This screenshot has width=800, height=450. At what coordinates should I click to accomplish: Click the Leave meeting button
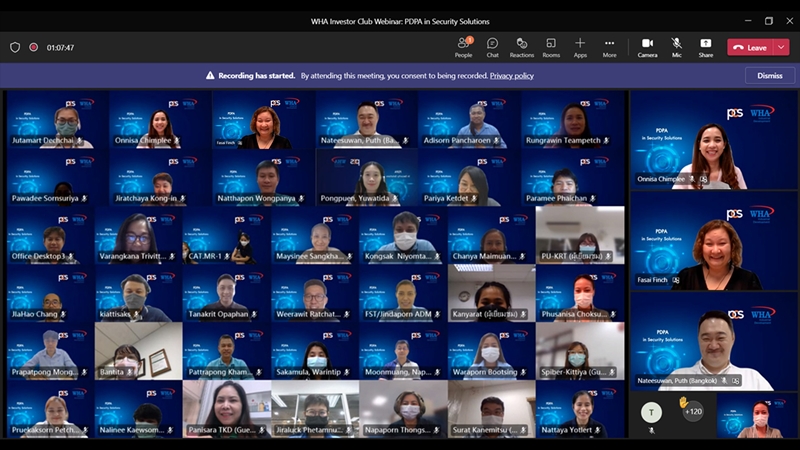pos(750,47)
